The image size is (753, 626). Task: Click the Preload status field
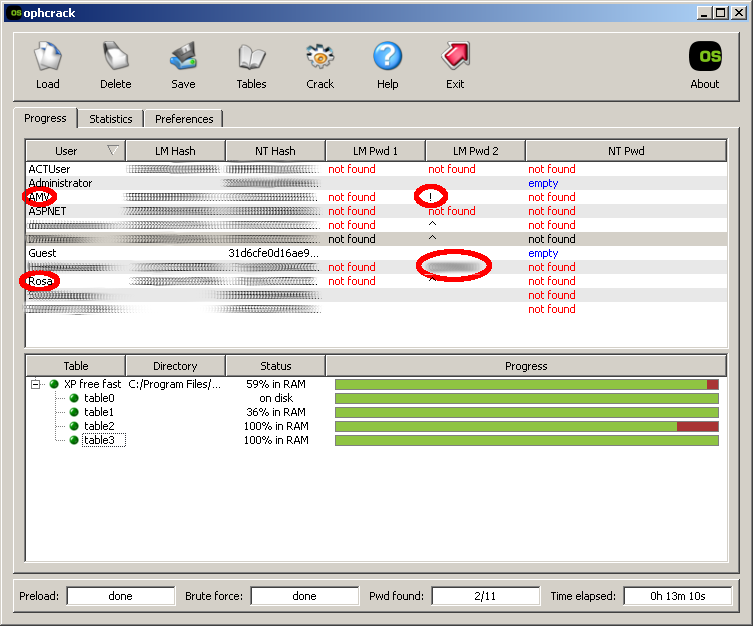click(121, 596)
